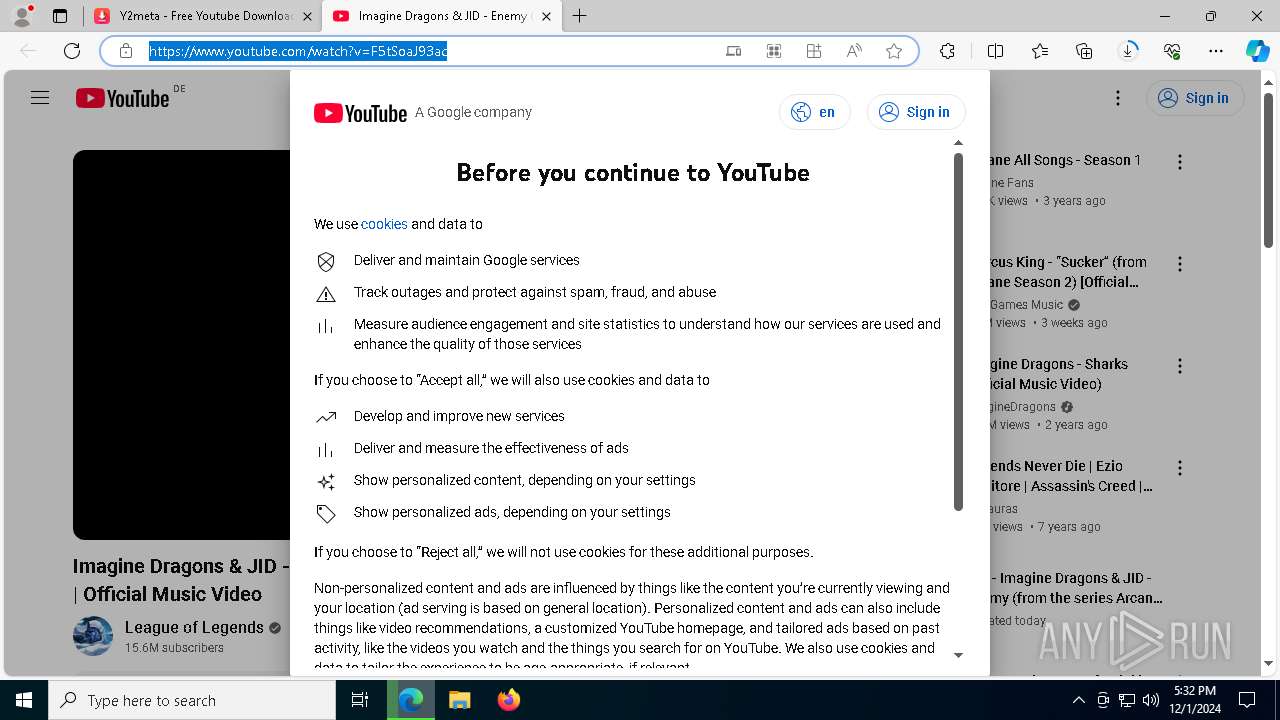Open the Windows Start menu

click(x=23, y=700)
